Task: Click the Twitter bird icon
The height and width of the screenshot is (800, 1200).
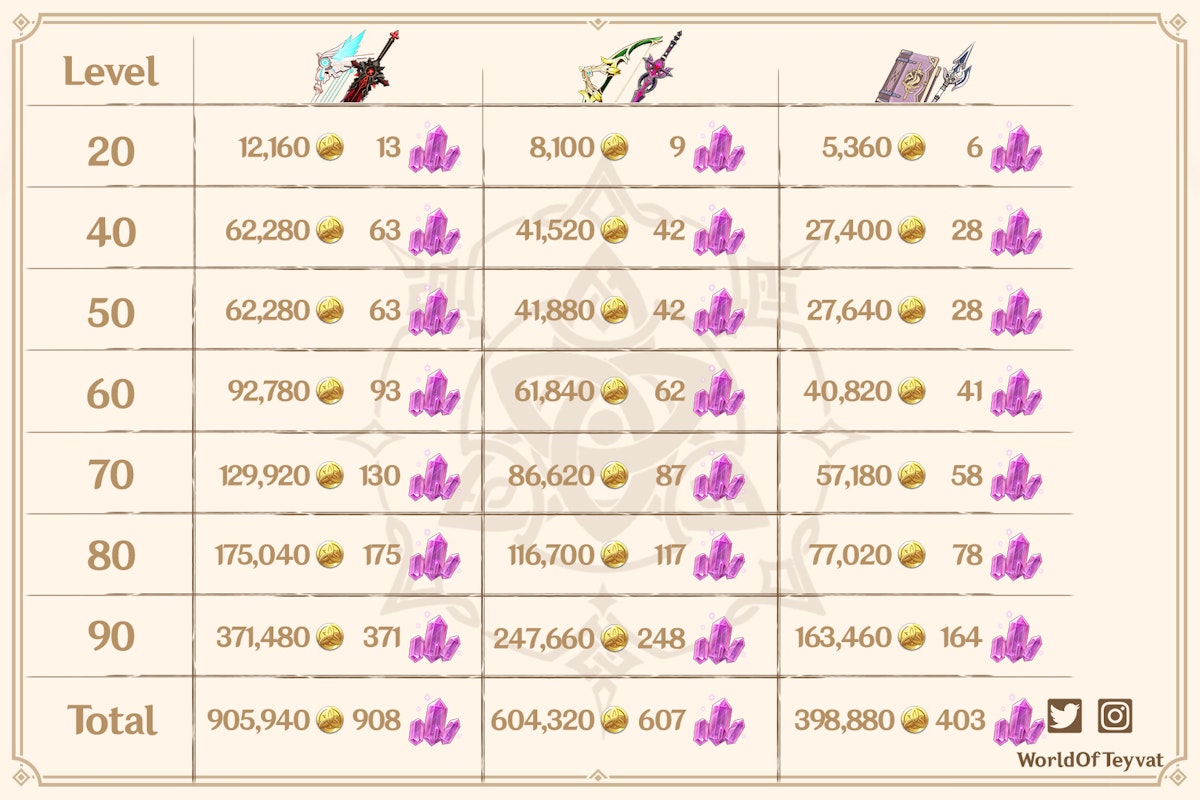Action: (x=1065, y=716)
